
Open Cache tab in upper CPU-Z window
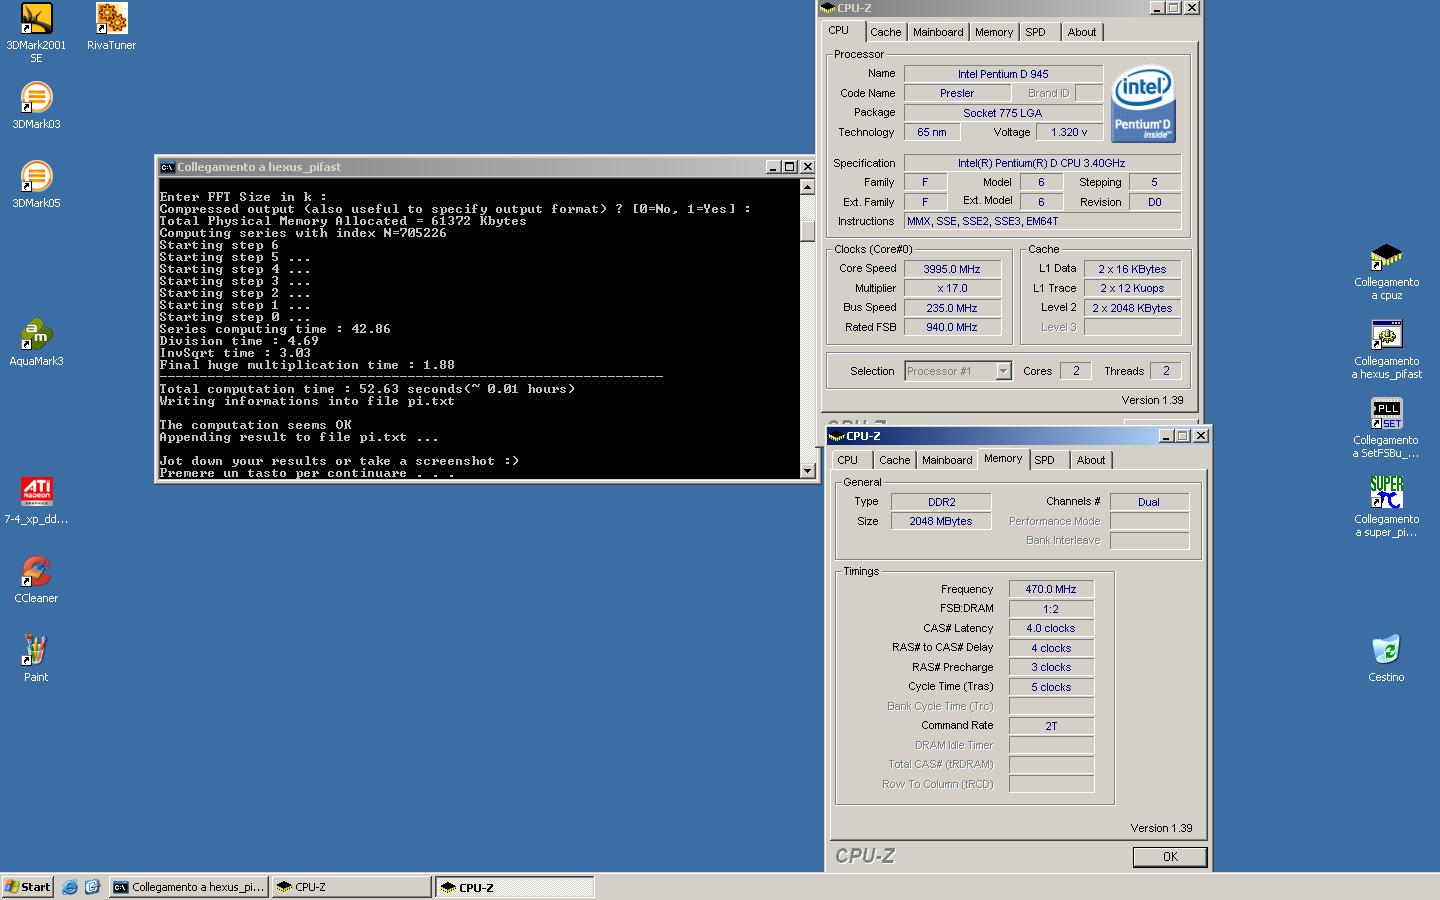point(885,32)
